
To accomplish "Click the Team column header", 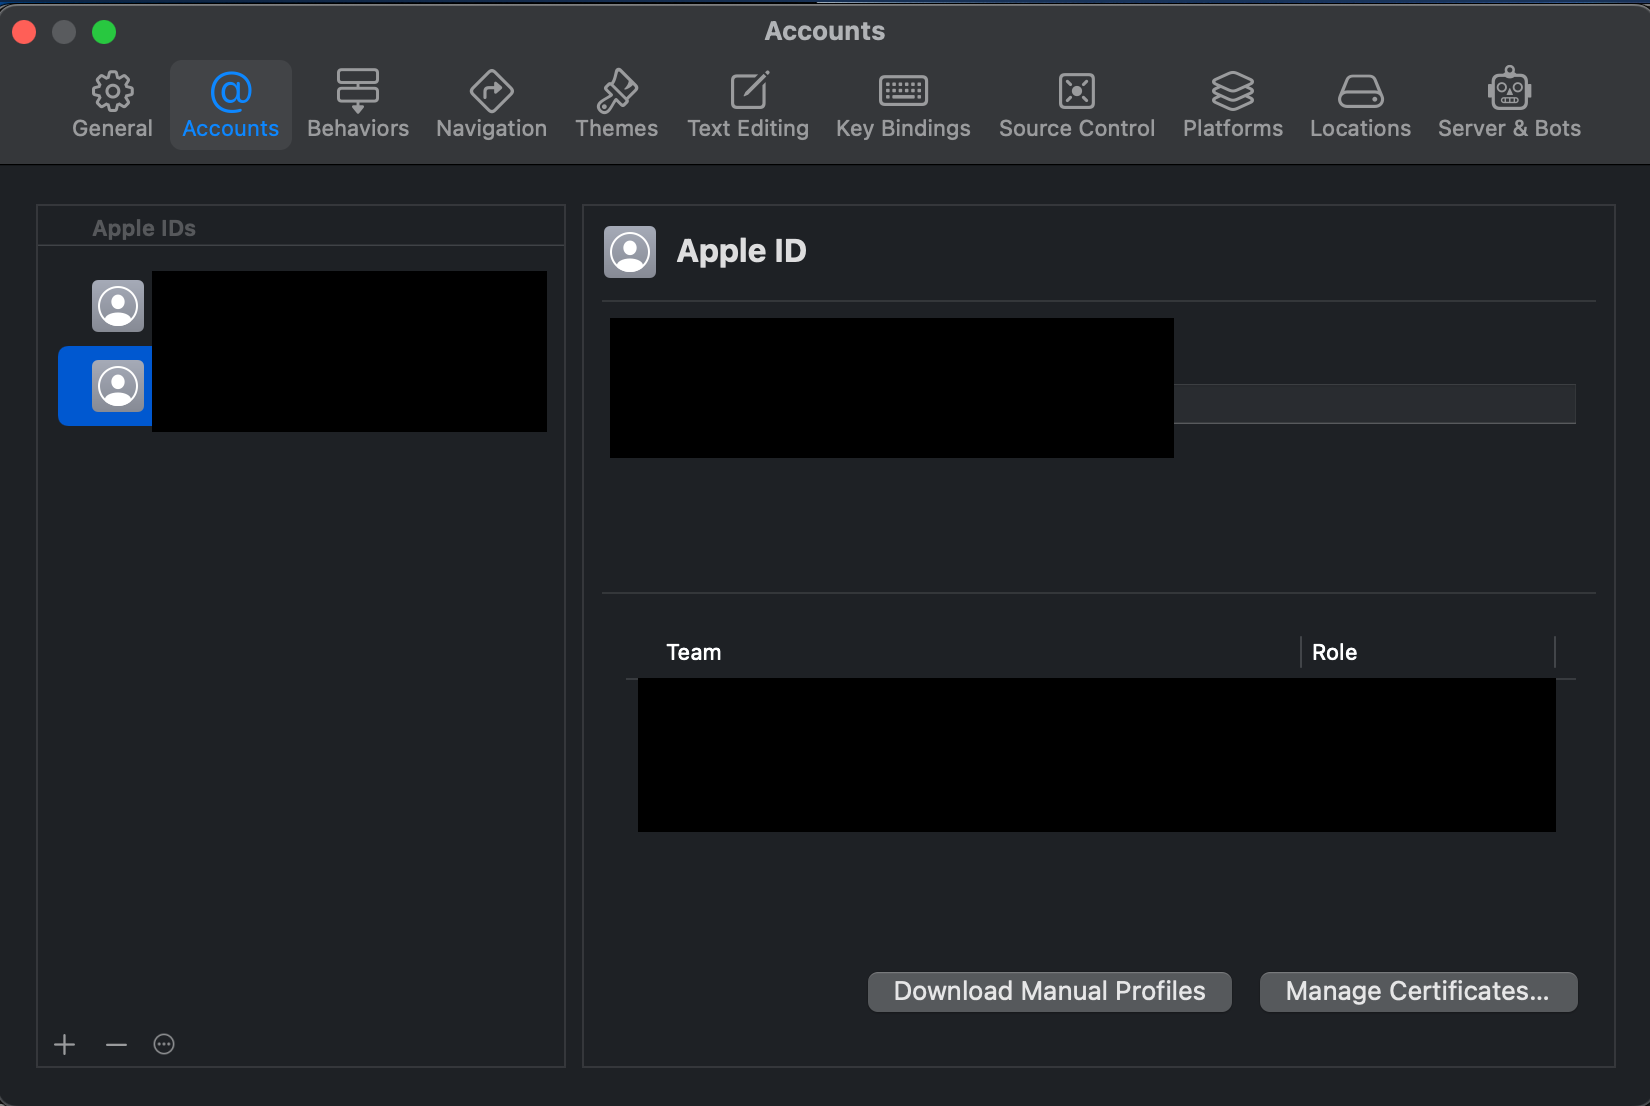I will tap(693, 652).
